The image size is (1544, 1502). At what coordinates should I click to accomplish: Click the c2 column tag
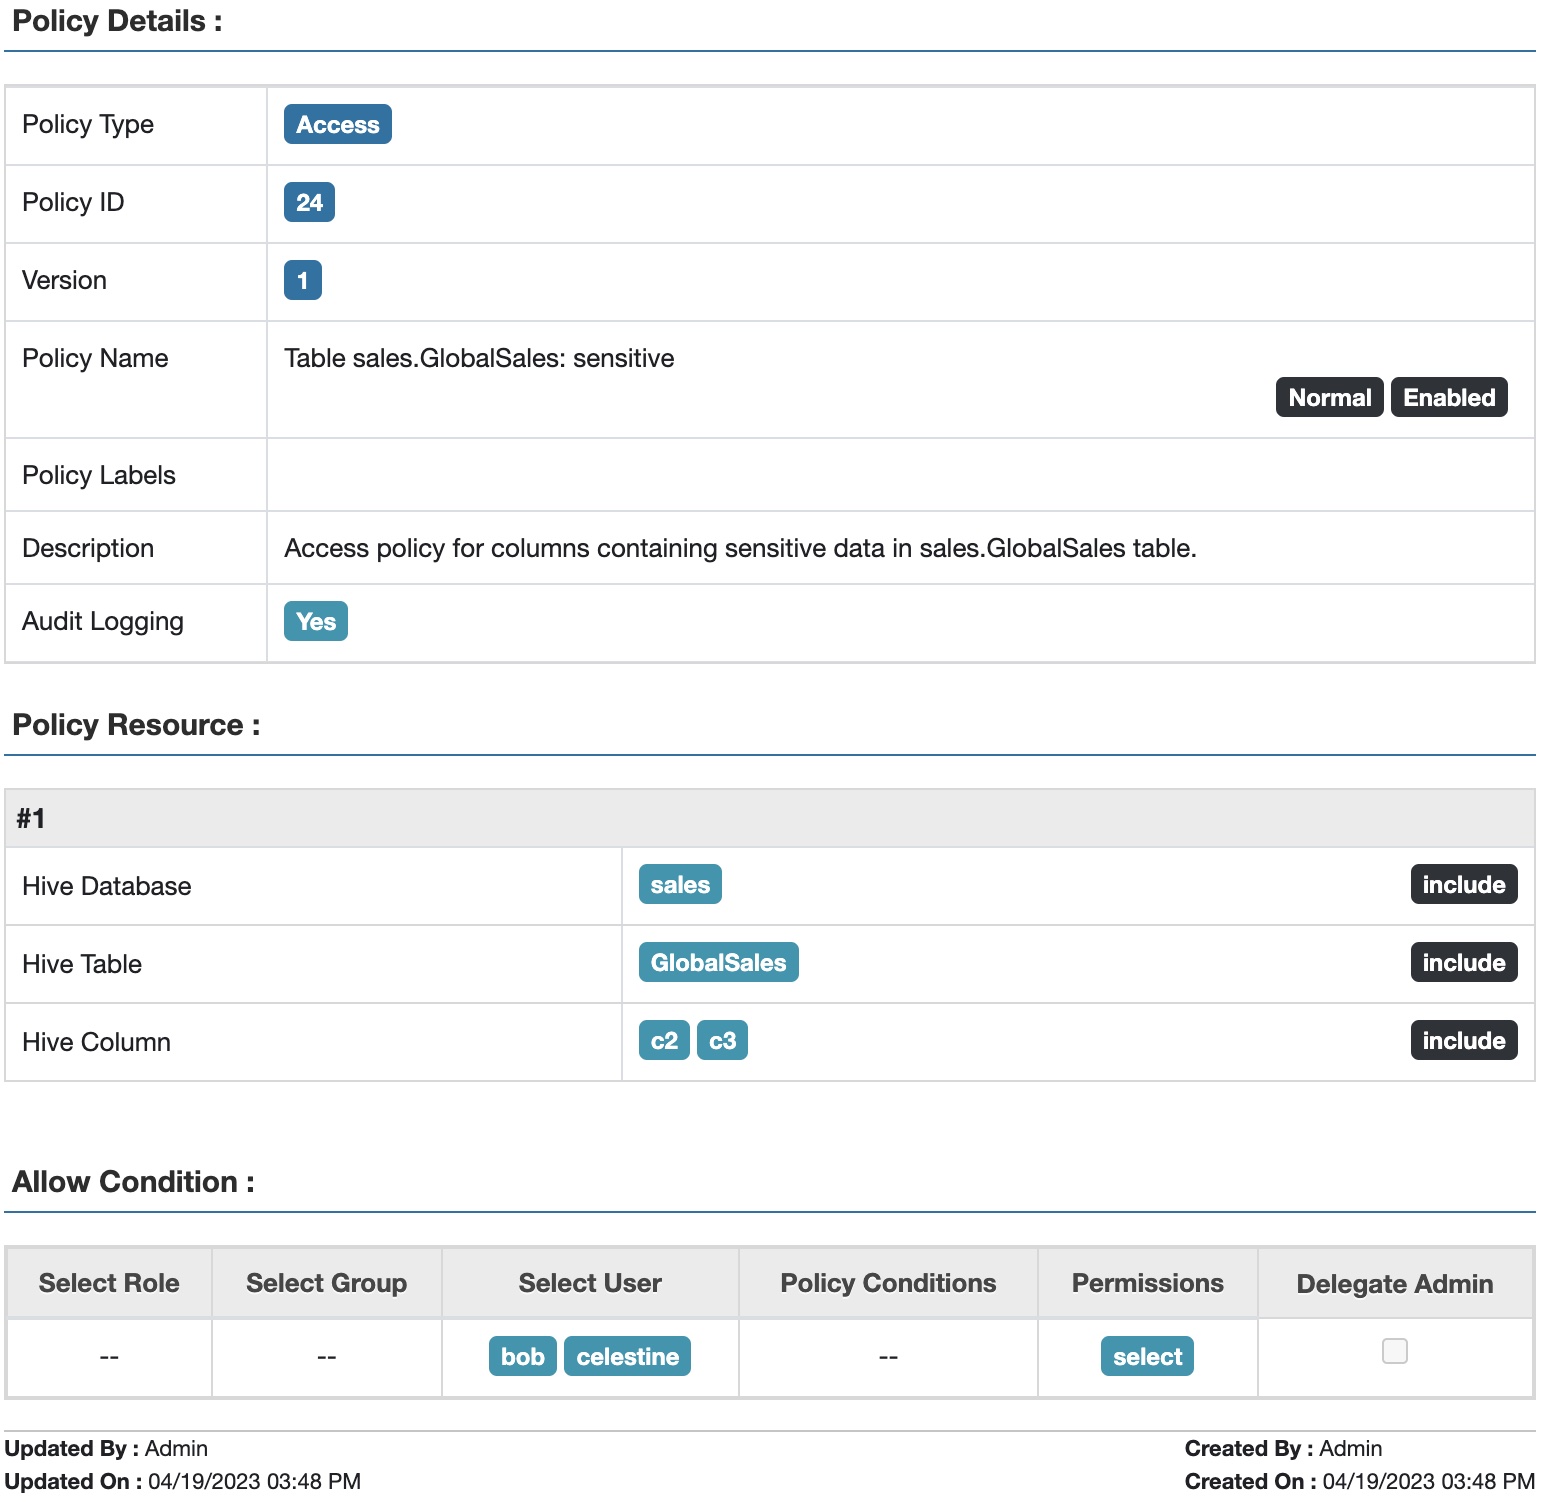click(664, 1041)
